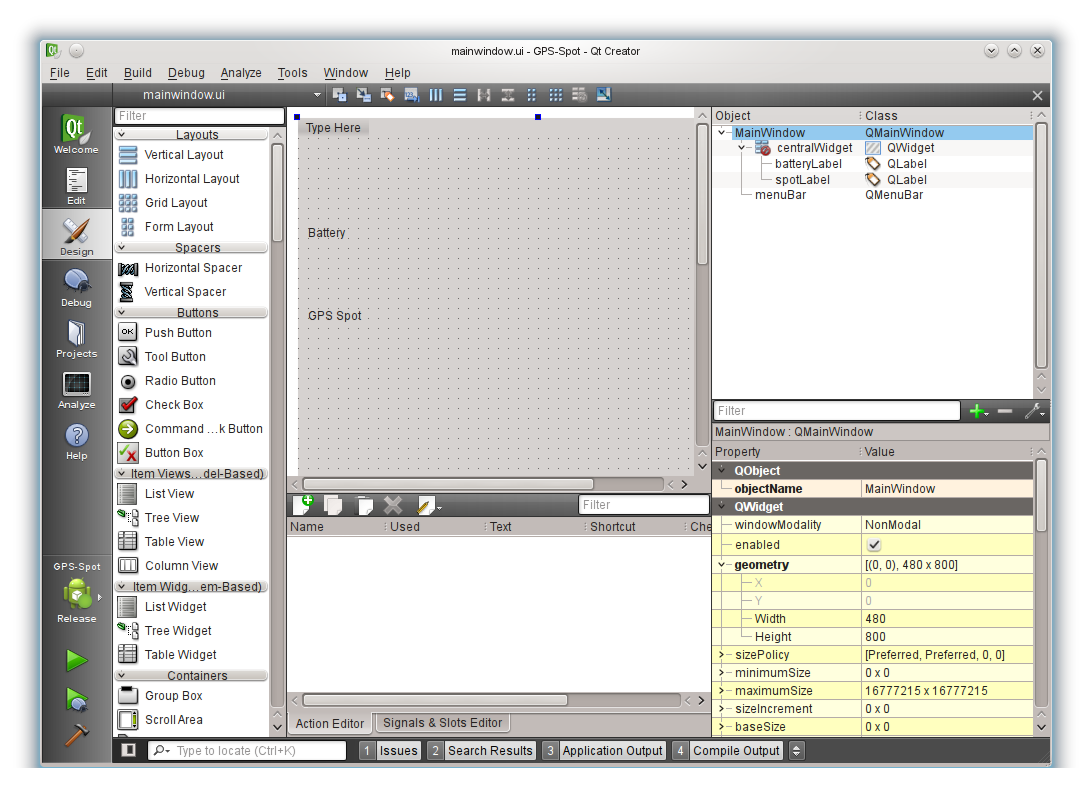The image size is (1092, 807).
Task: Expand the minimumSize property
Action: (722, 673)
